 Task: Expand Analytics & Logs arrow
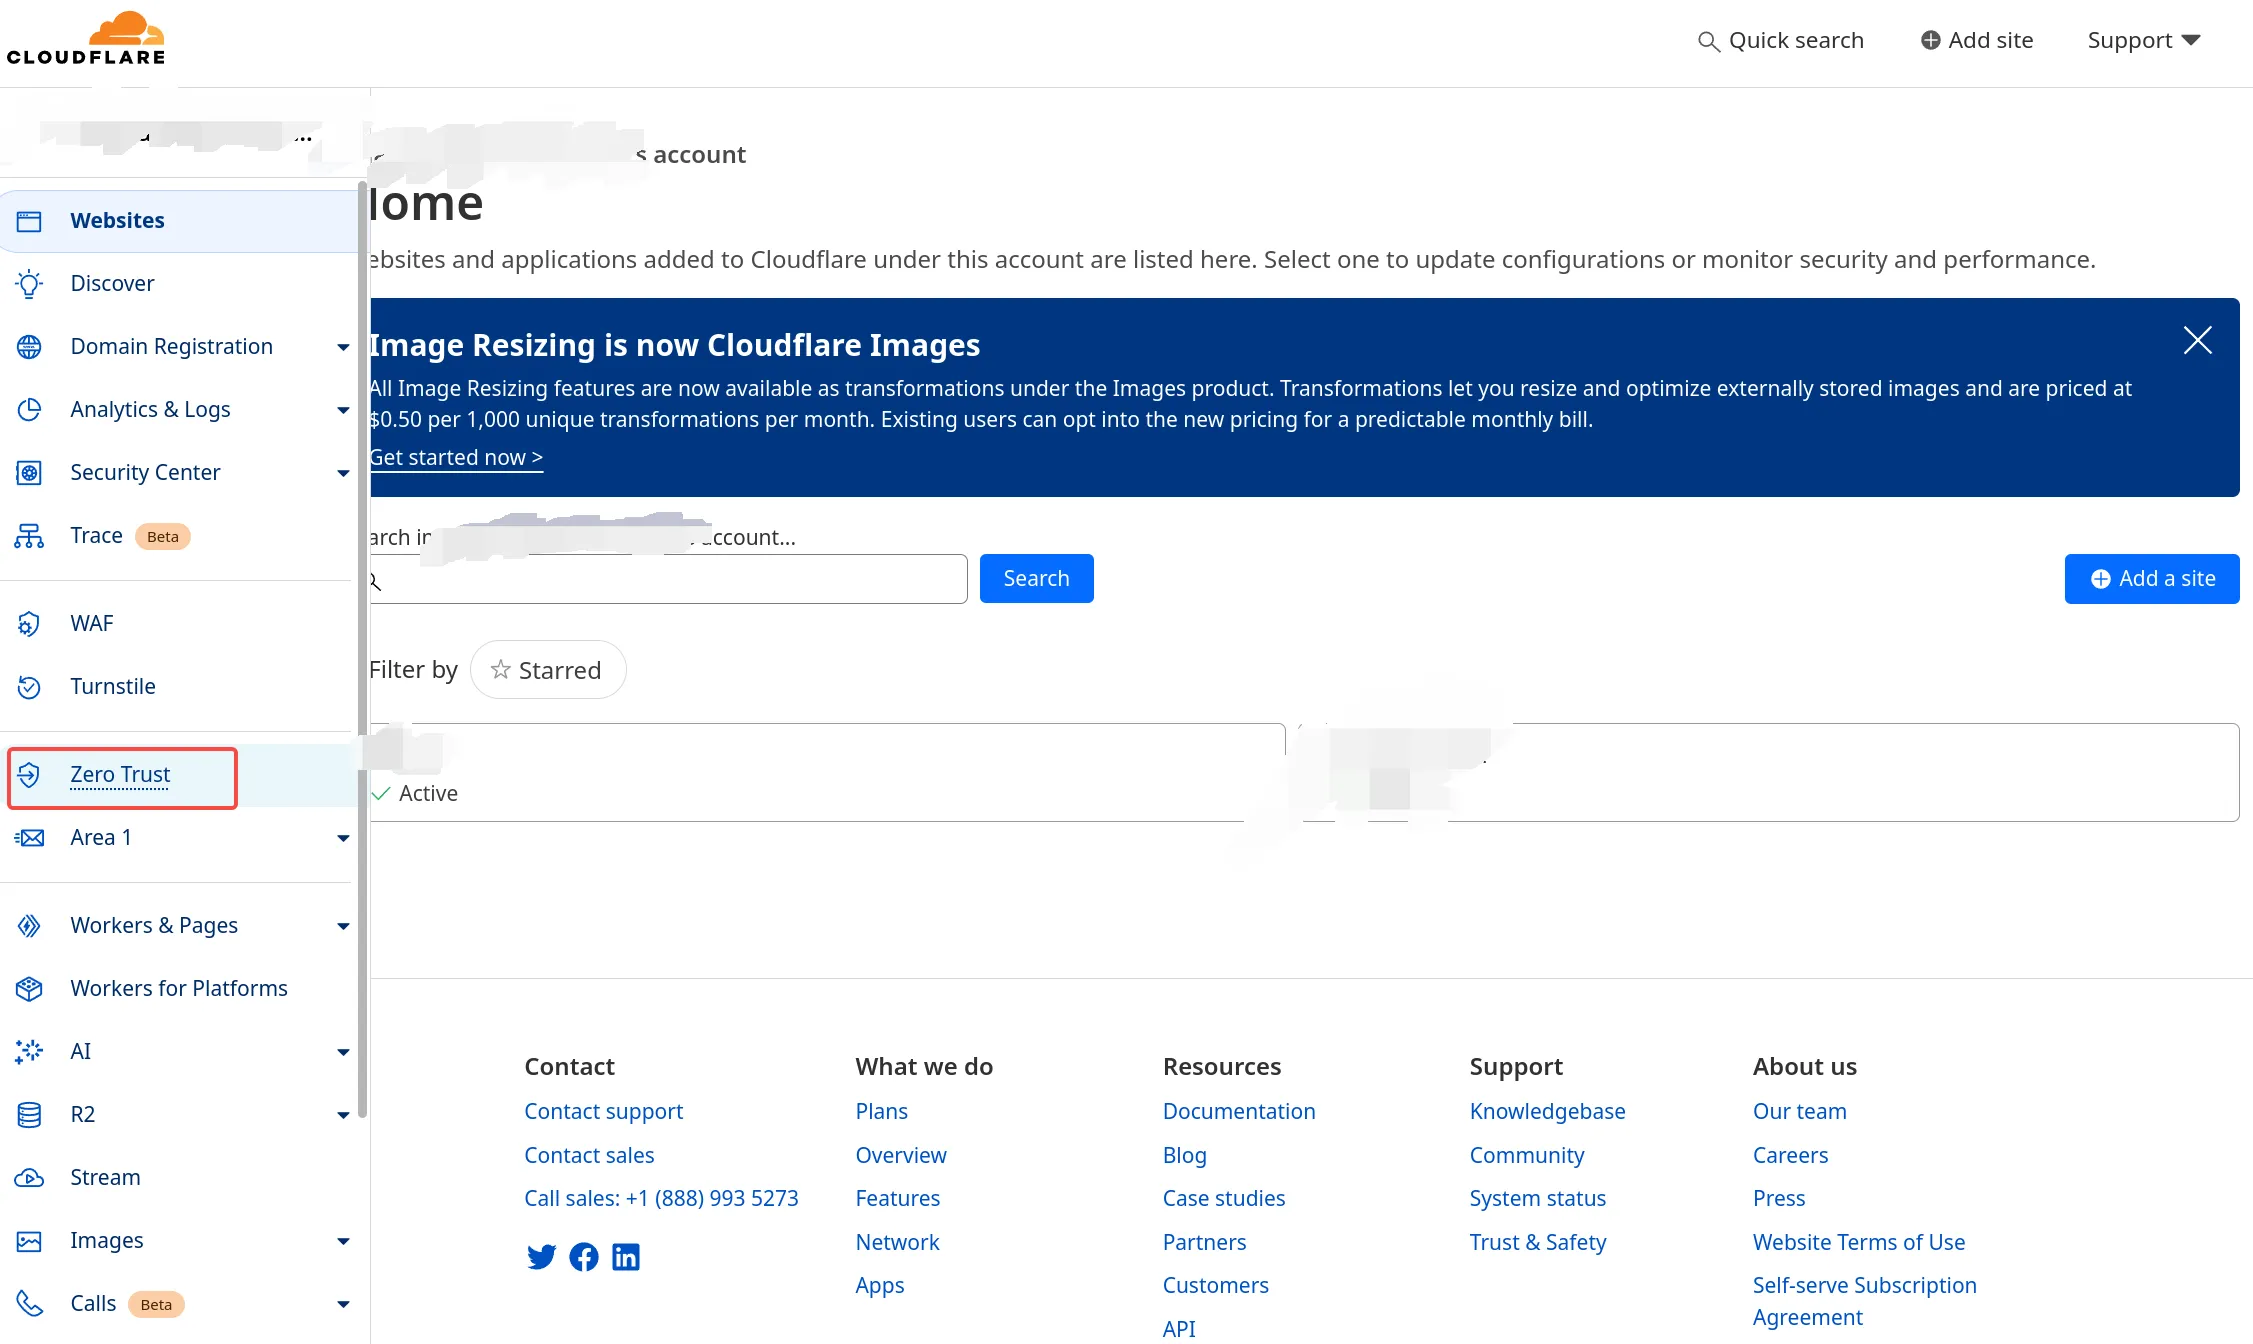pos(343,410)
